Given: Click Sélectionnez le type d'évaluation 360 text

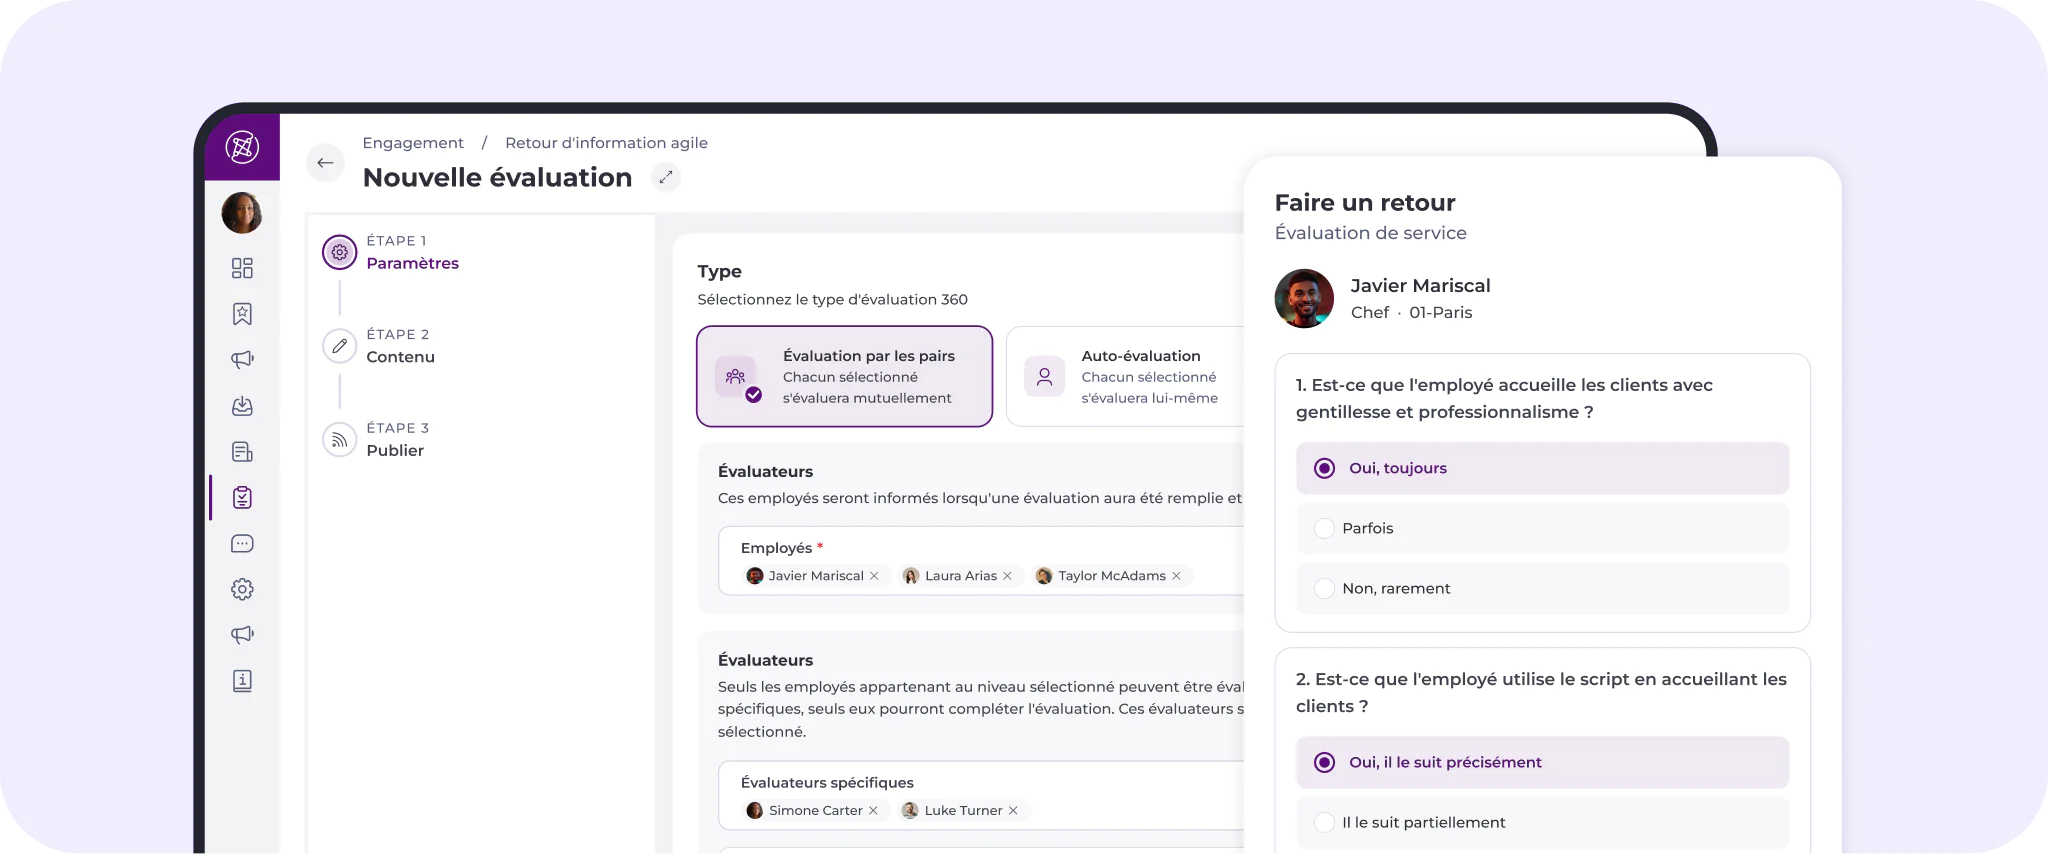Looking at the screenshot, I should (832, 300).
